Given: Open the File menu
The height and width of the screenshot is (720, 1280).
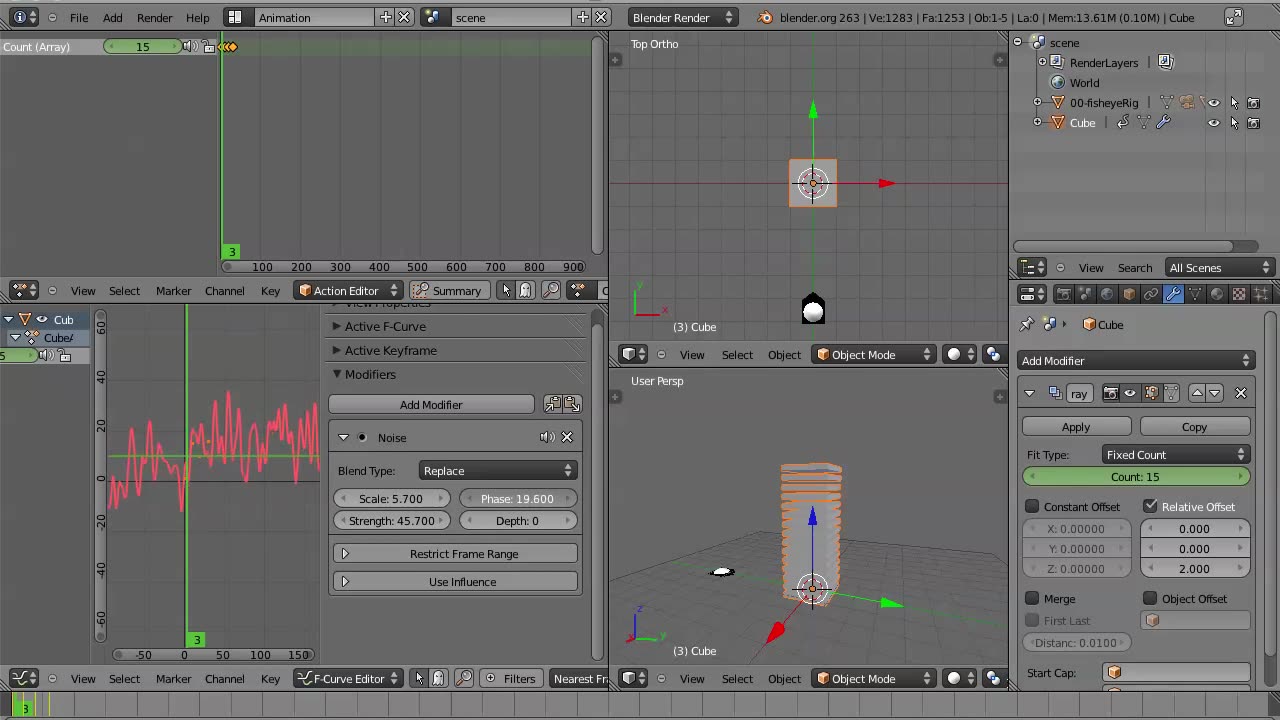Looking at the screenshot, I should 79,17.
